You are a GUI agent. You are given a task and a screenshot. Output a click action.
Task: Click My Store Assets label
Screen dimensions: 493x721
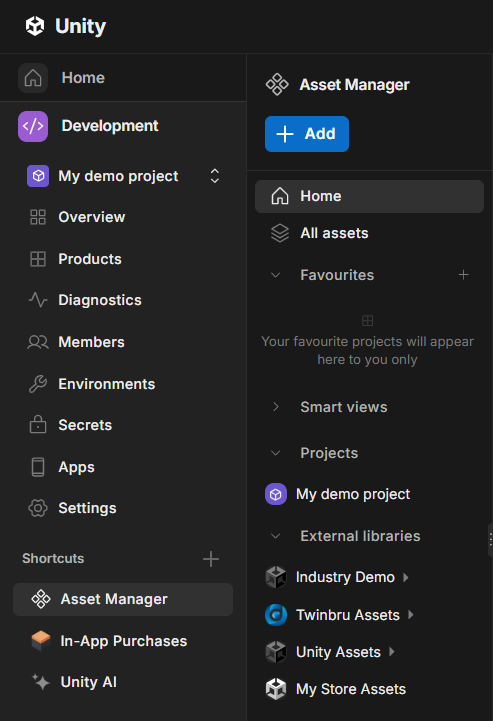pos(351,689)
